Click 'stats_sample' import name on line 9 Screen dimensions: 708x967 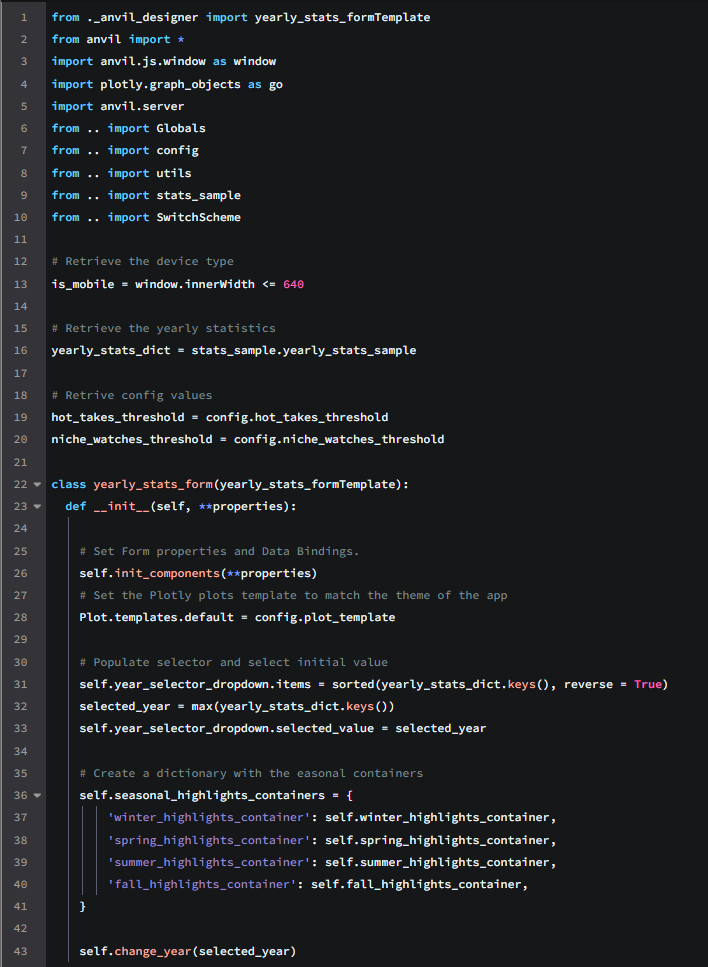point(199,195)
